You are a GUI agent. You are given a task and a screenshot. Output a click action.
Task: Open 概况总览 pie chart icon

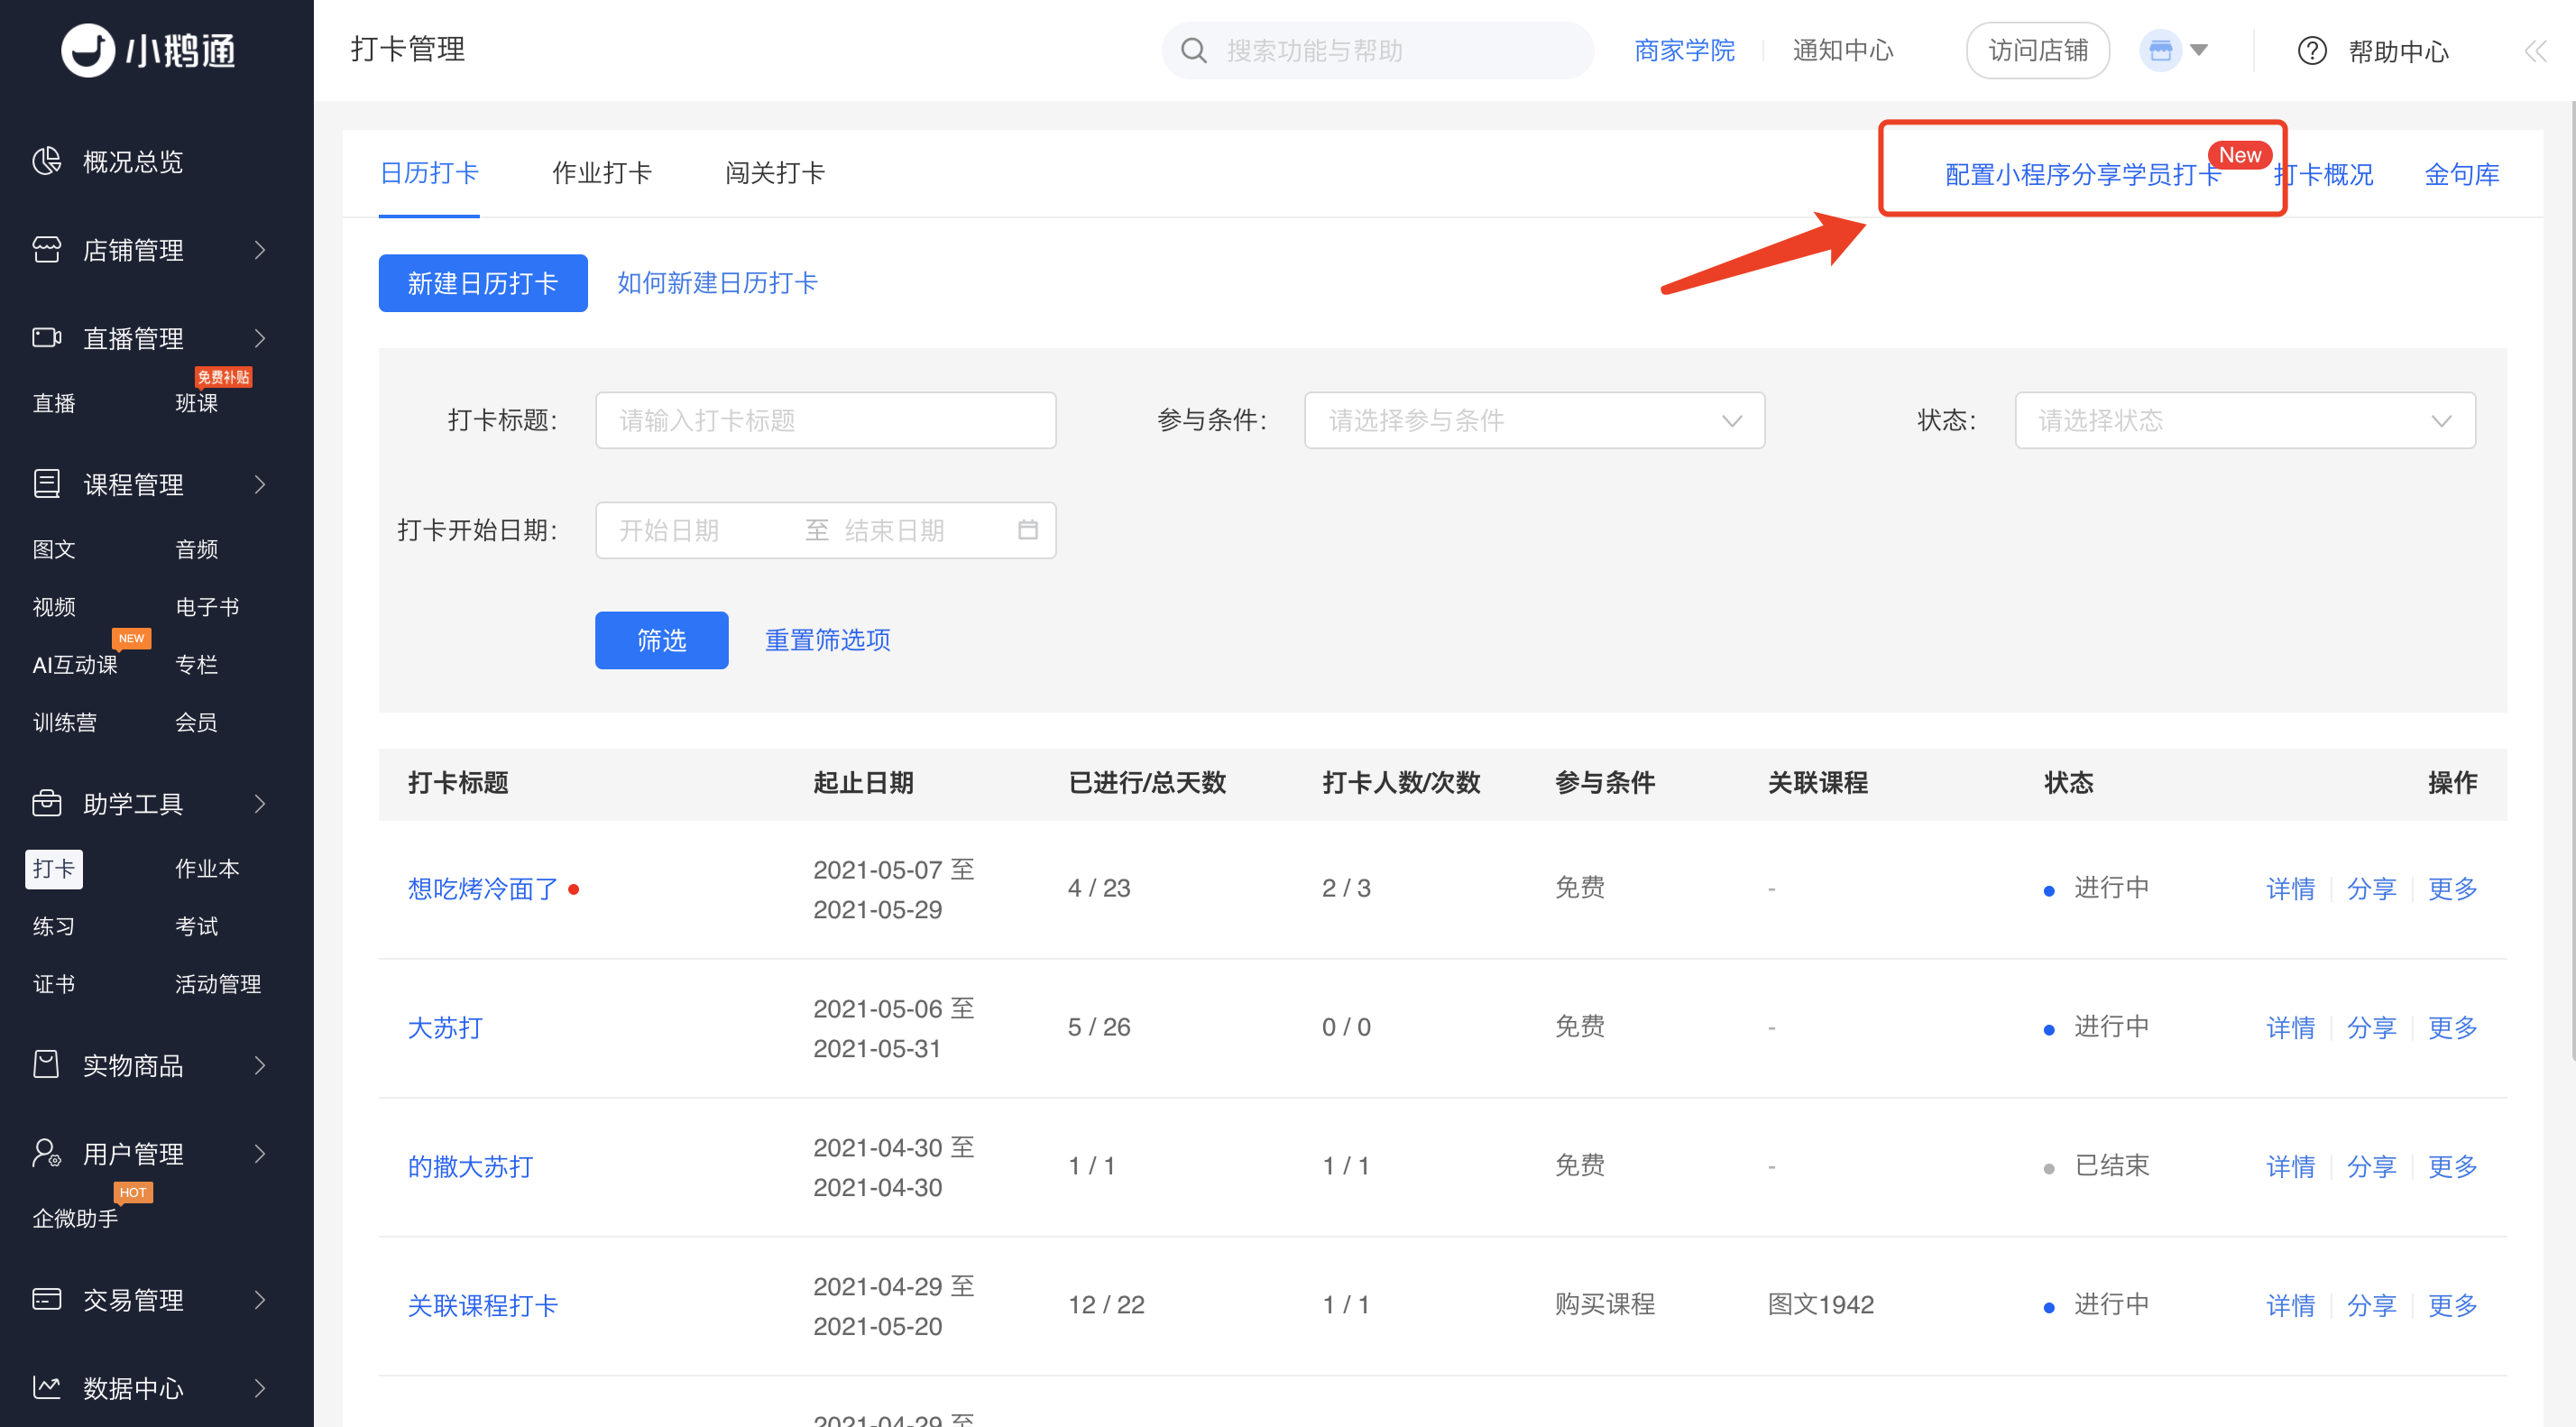pos(47,161)
